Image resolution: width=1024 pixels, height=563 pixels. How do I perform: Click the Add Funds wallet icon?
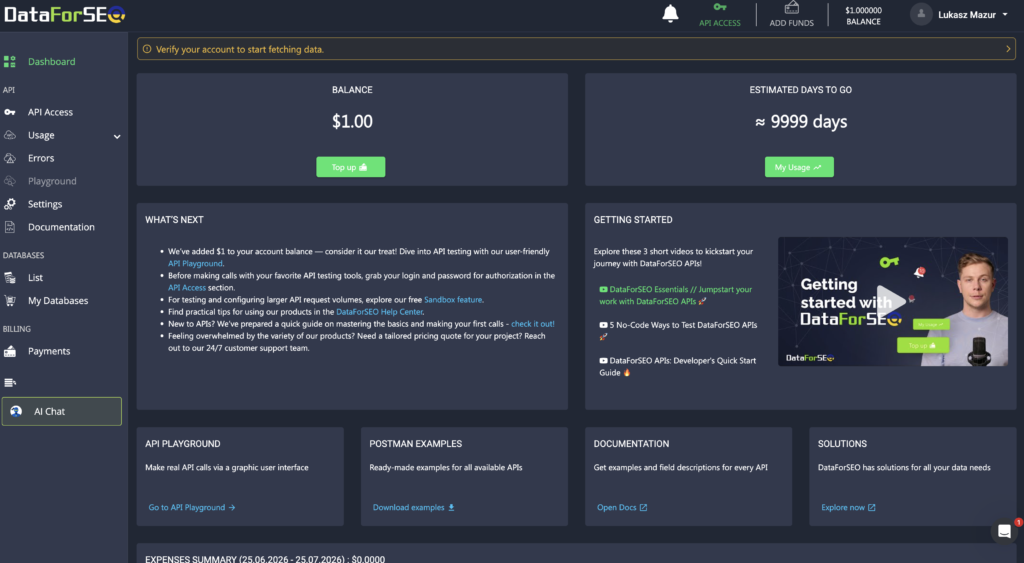tap(792, 7)
